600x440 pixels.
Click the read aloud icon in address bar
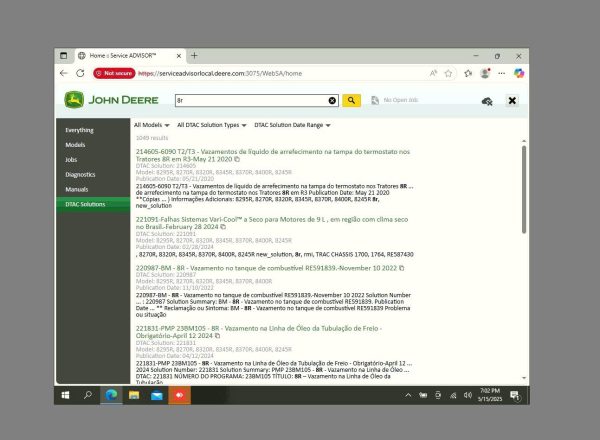pyautogui.click(x=433, y=73)
